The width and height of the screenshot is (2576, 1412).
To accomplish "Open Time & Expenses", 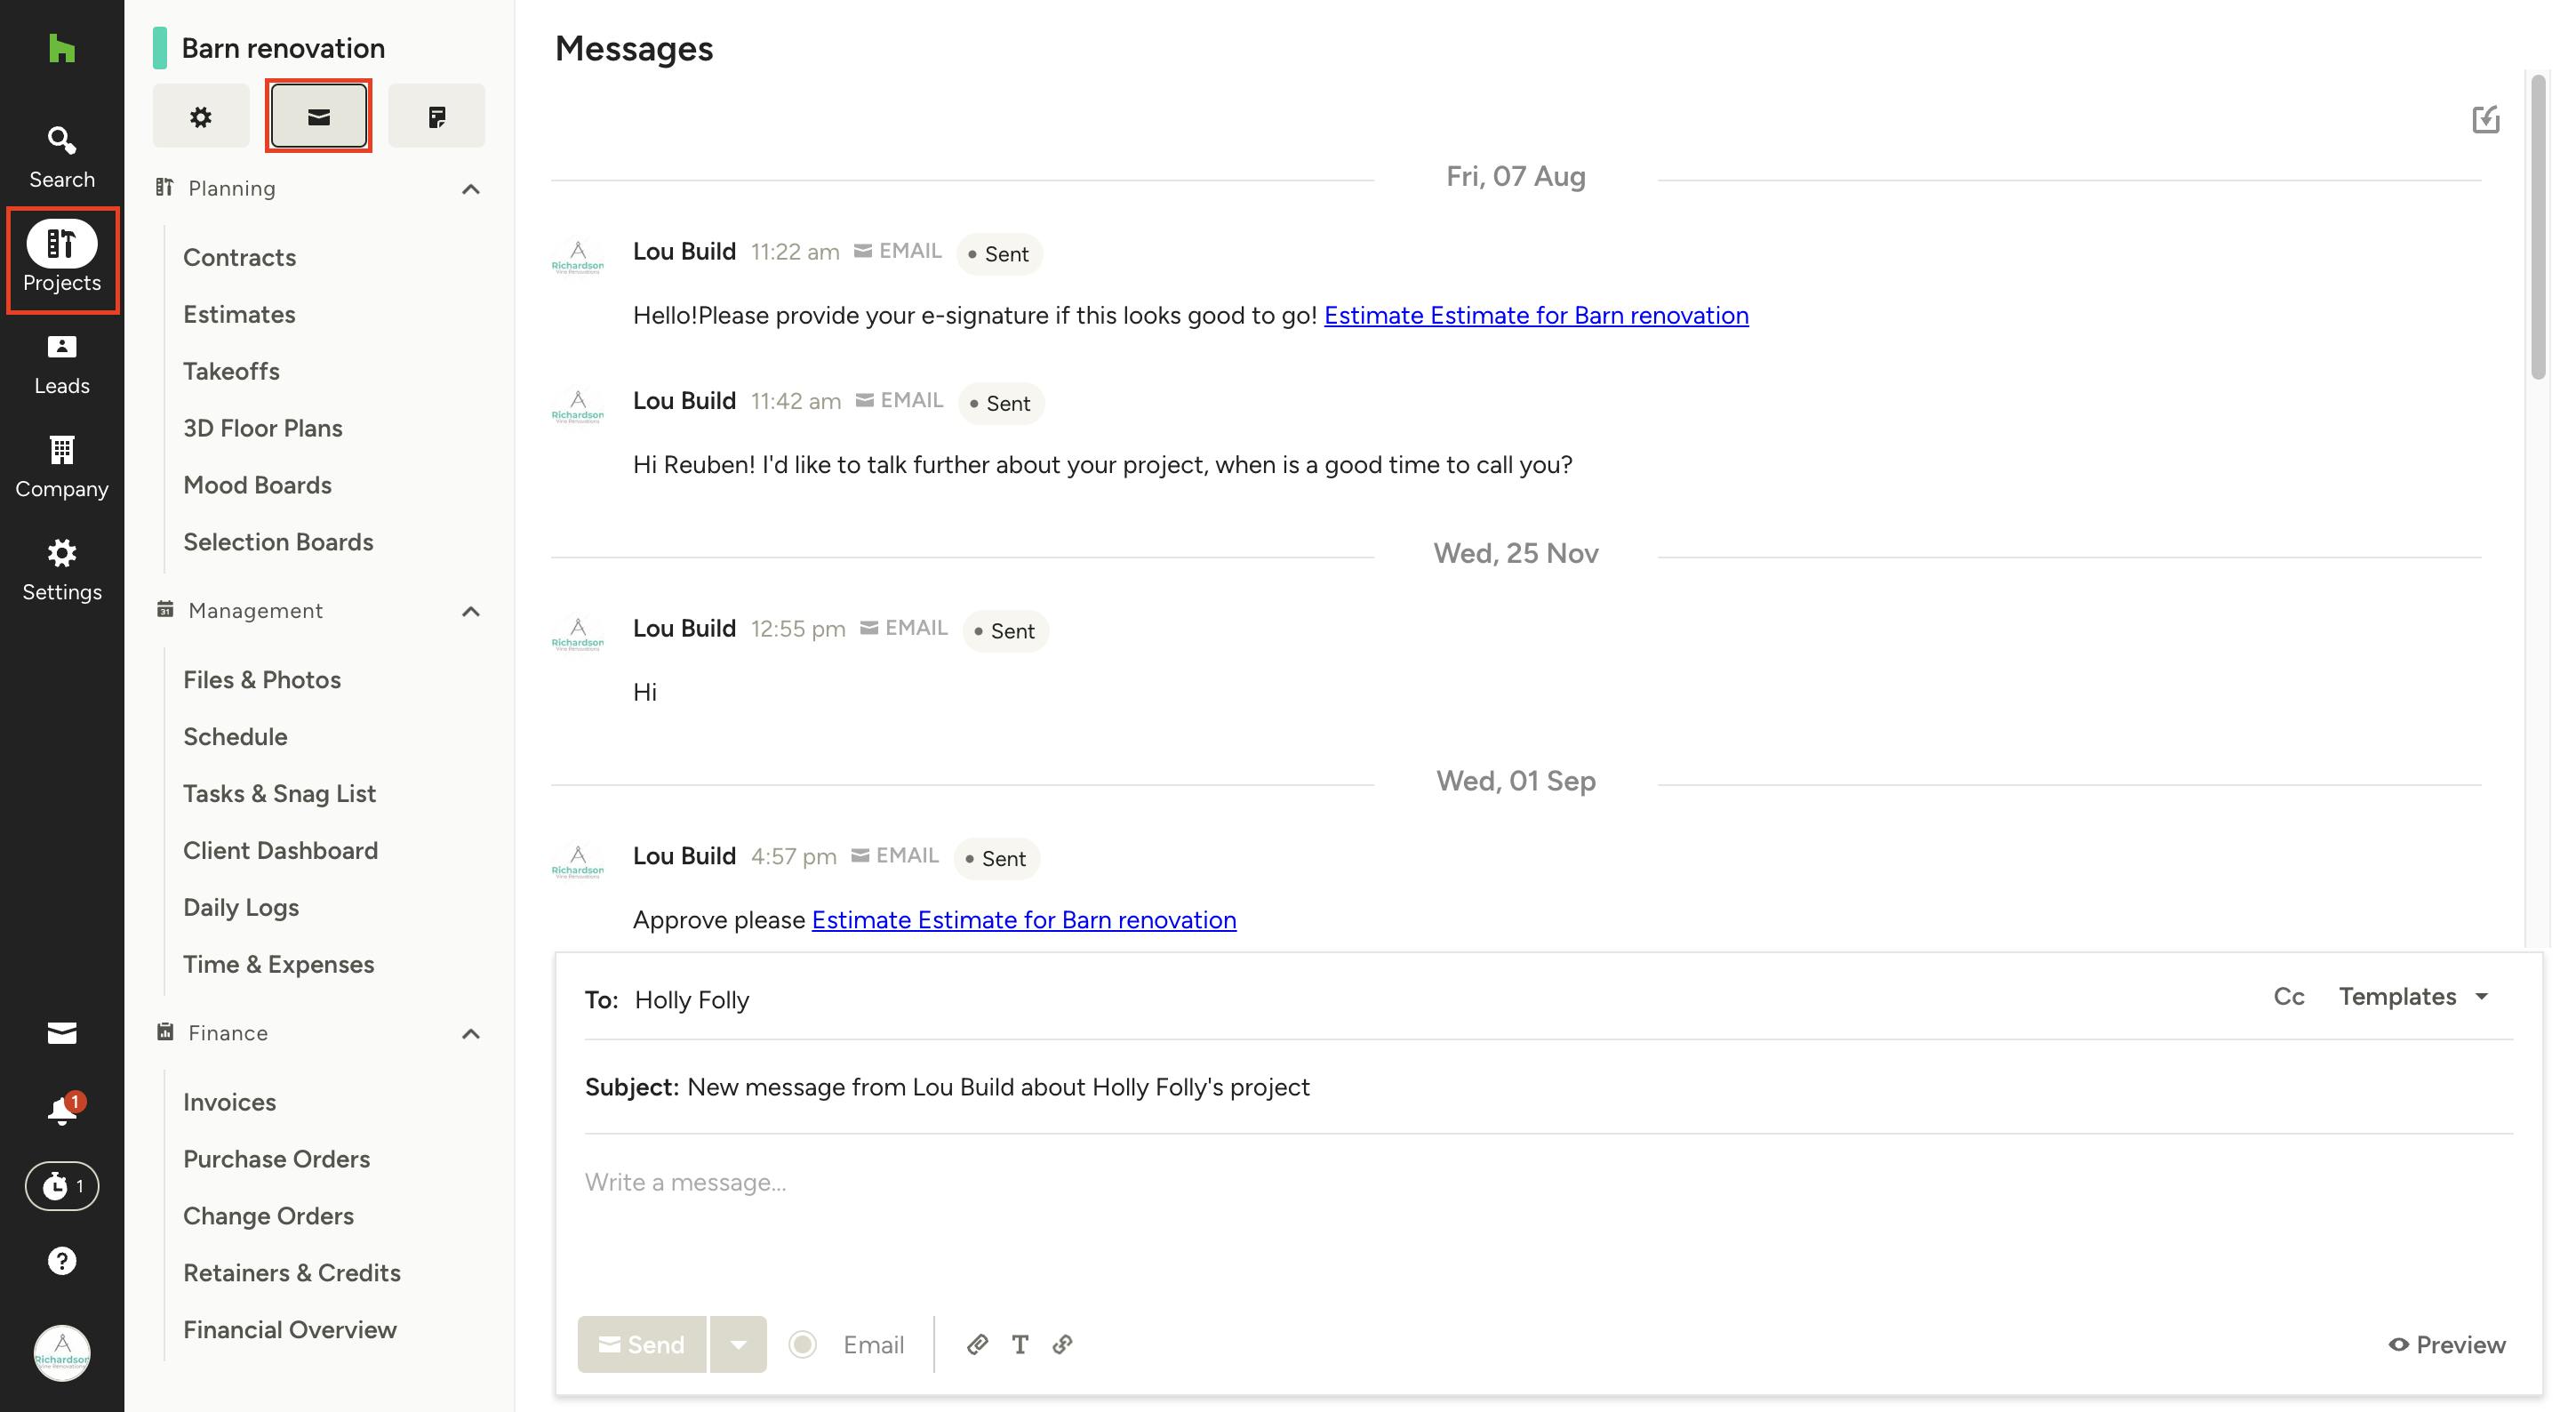I will [278, 965].
